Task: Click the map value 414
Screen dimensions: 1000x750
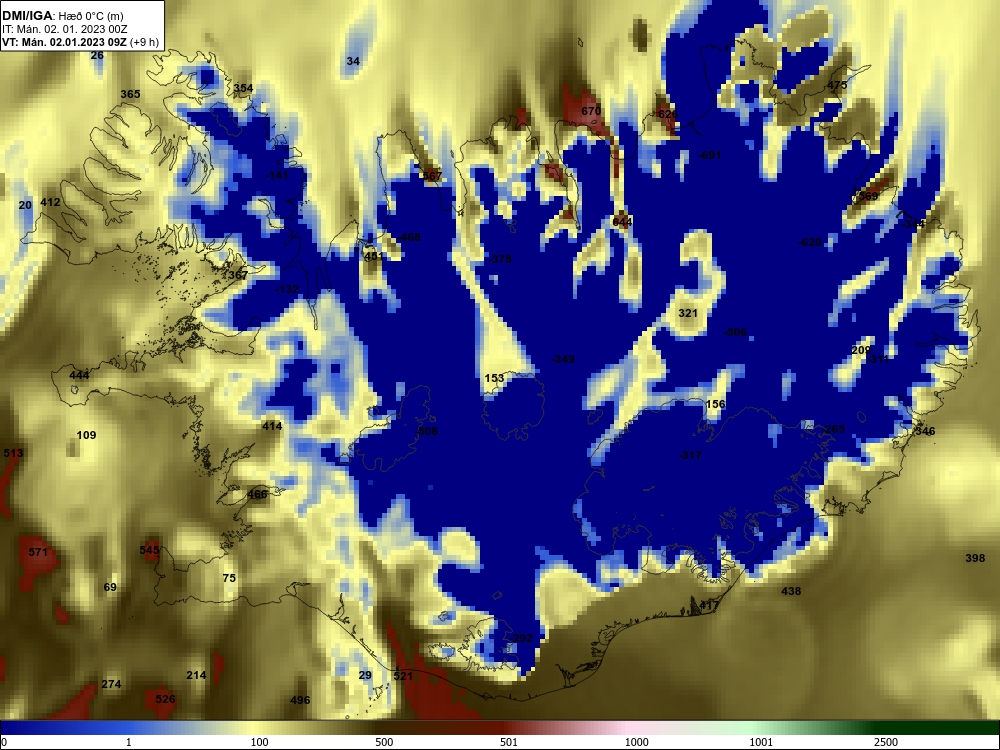Action: pyautogui.click(x=272, y=425)
